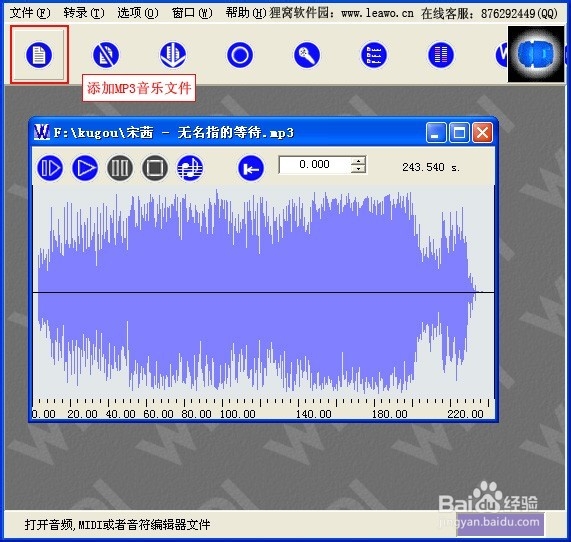Open audio file with the document icon
Viewport: 571px width, 542px height.
pos(39,55)
